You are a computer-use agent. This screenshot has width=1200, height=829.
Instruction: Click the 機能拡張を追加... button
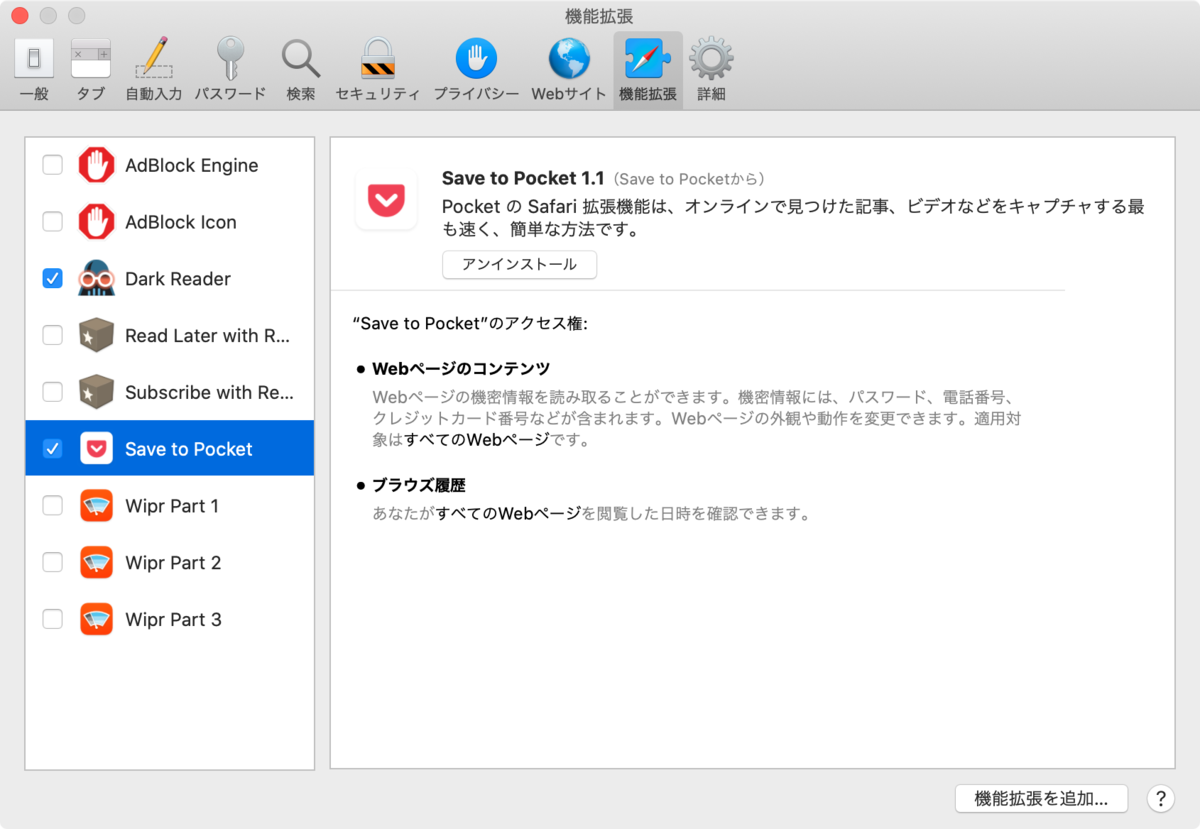pos(1041,799)
